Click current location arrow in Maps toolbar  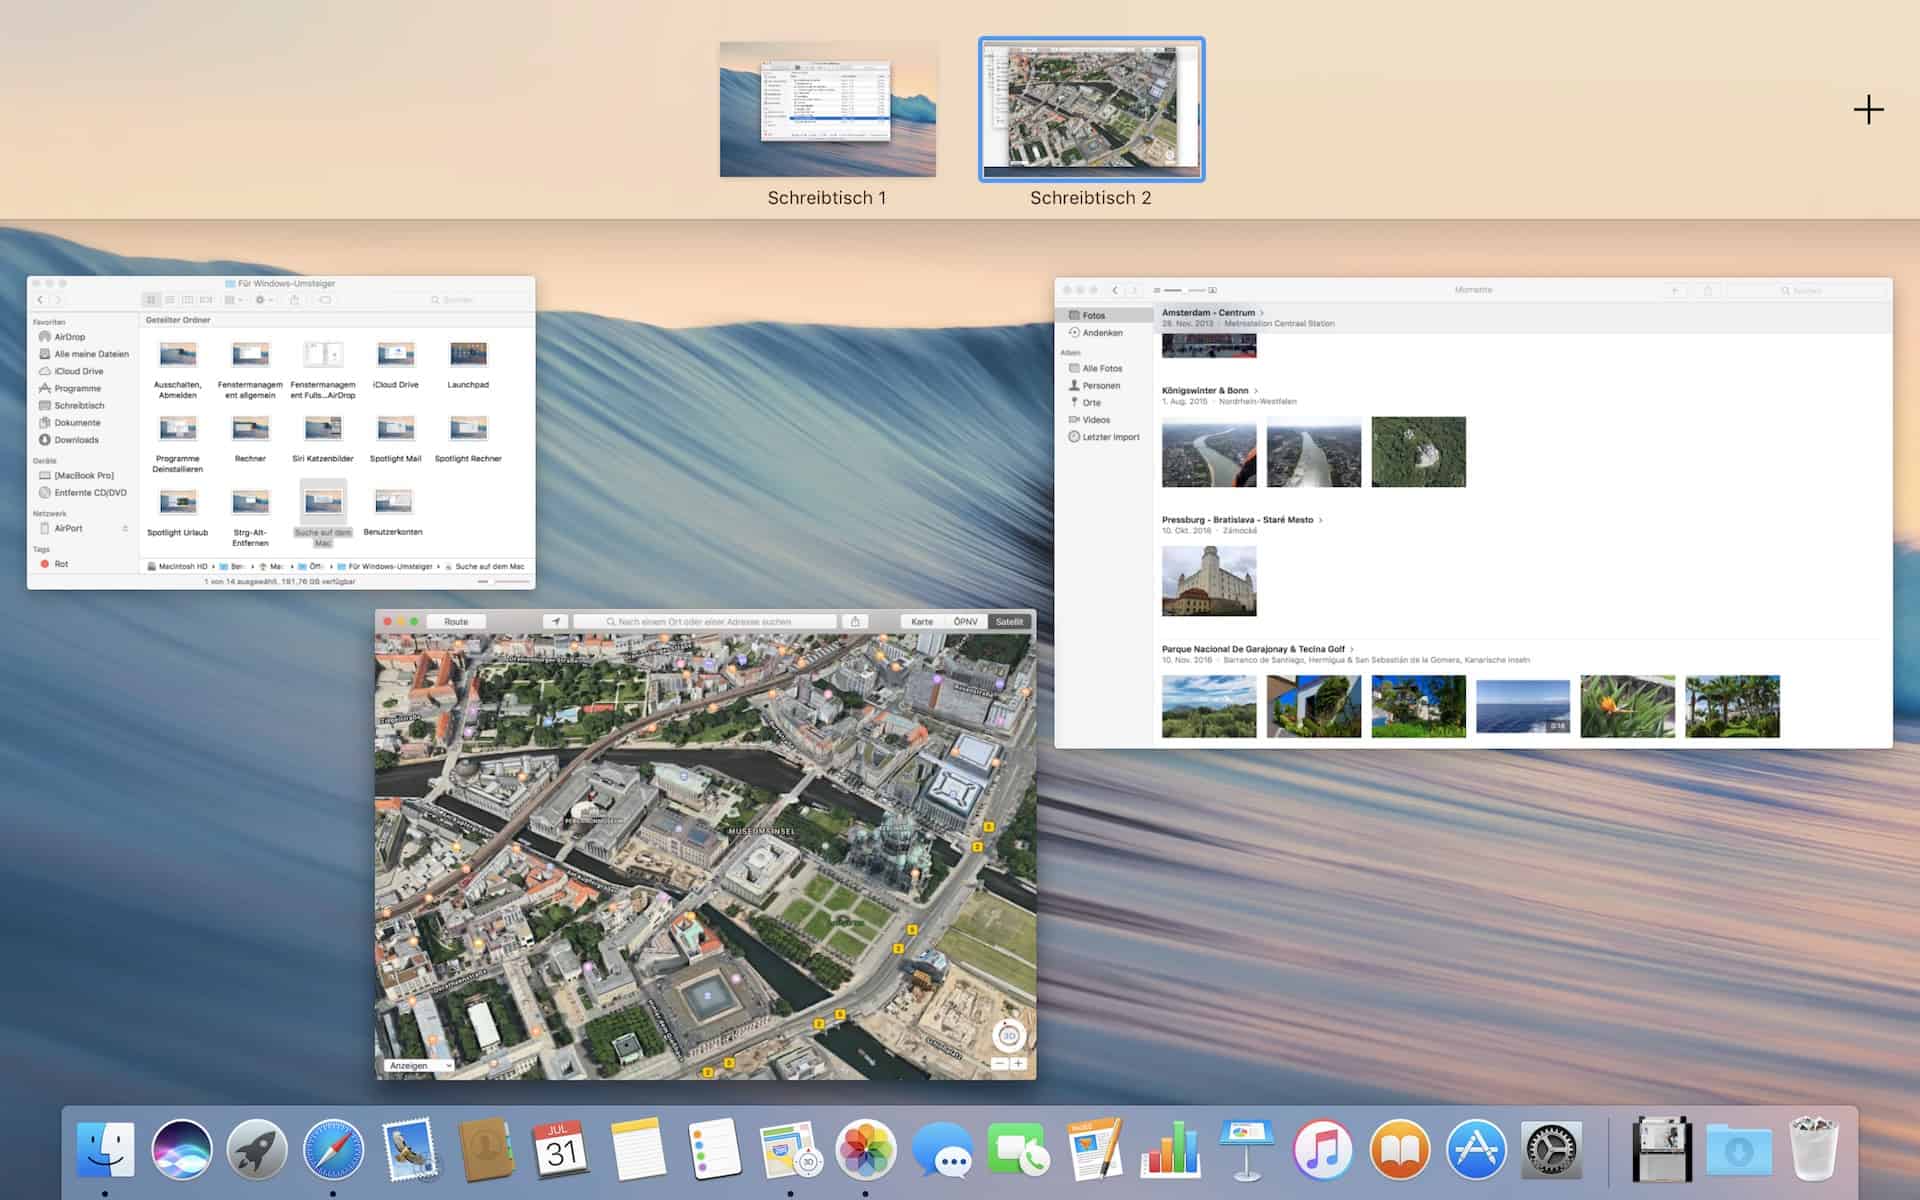(556, 621)
